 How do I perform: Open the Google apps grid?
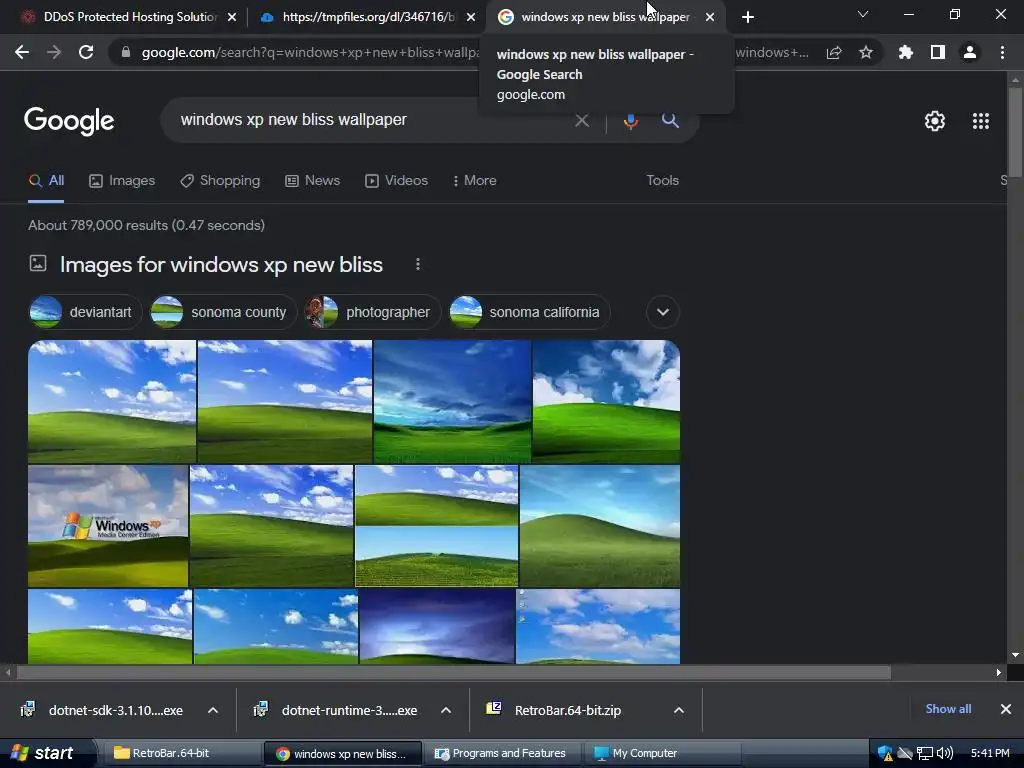click(980, 121)
